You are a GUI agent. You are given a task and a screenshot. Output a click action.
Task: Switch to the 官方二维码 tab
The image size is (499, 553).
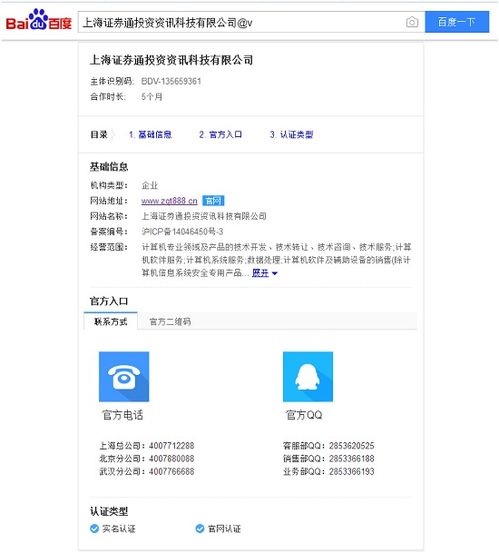[170, 321]
